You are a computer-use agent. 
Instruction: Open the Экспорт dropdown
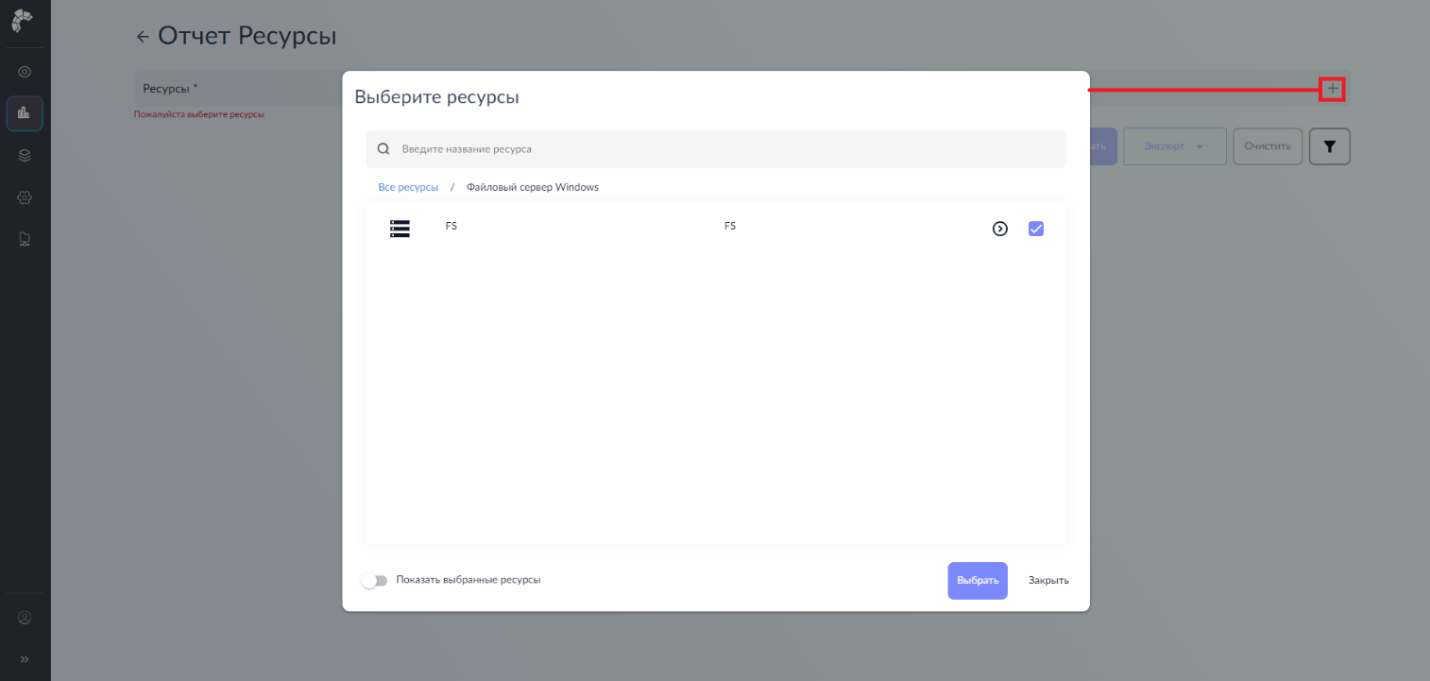coord(1175,146)
